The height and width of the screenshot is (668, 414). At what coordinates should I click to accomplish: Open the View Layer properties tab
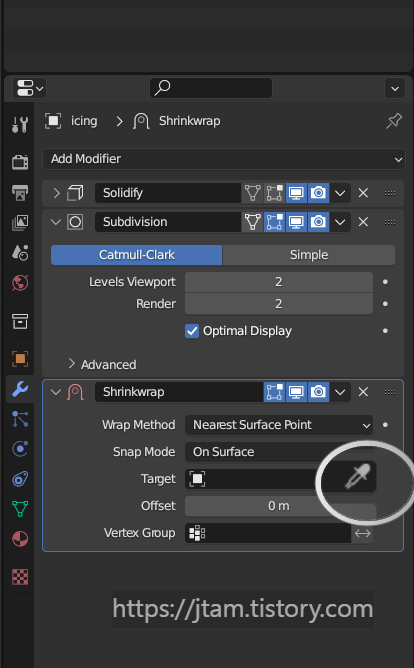[x=20, y=222]
